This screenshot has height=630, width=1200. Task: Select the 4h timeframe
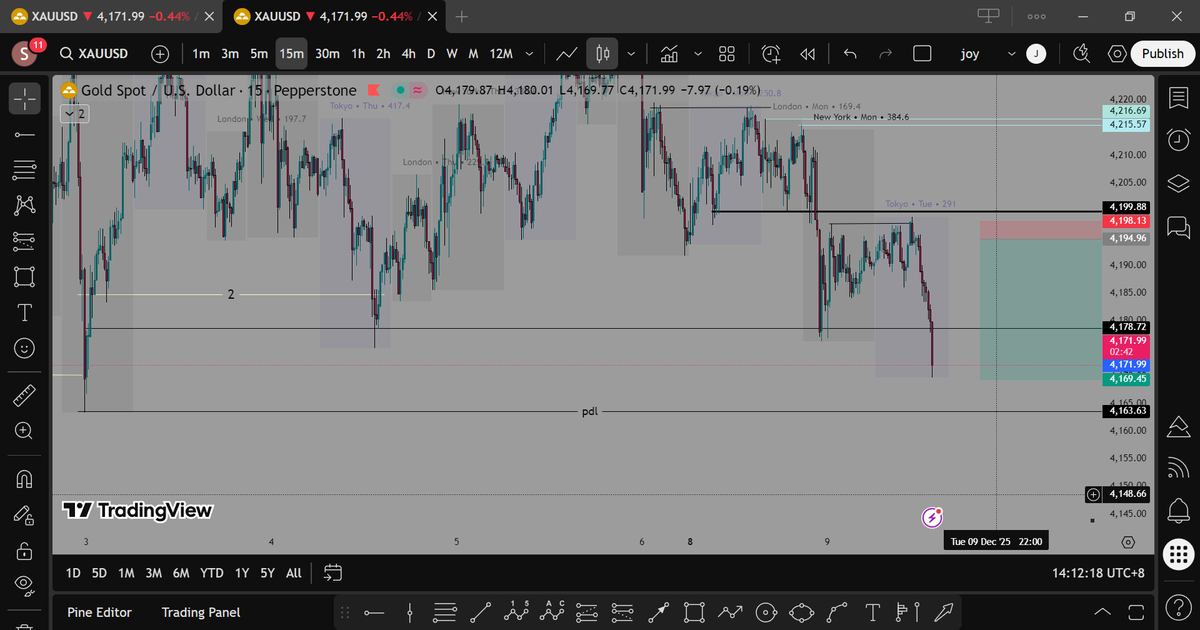point(408,54)
